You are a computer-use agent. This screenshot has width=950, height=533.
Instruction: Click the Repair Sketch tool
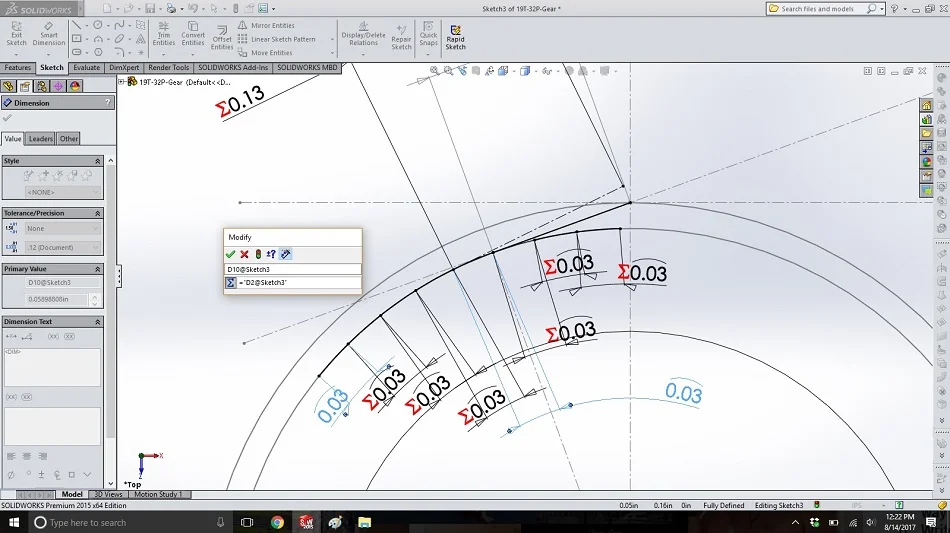(401, 36)
